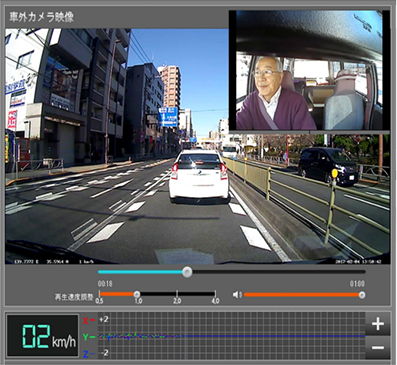397x365 pixels.
Task: Zoom out the graph with minus button
Action: tap(378, 348)
